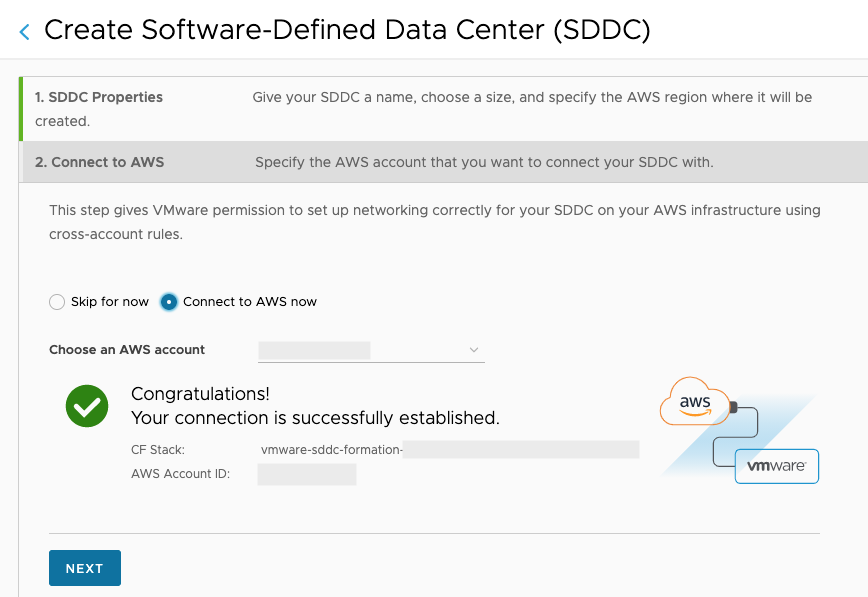Image resolution: width=868 pixels, height=597 pixels.
Task: Open the Choose an AWS account dropdown
Action: pos(370,350)
